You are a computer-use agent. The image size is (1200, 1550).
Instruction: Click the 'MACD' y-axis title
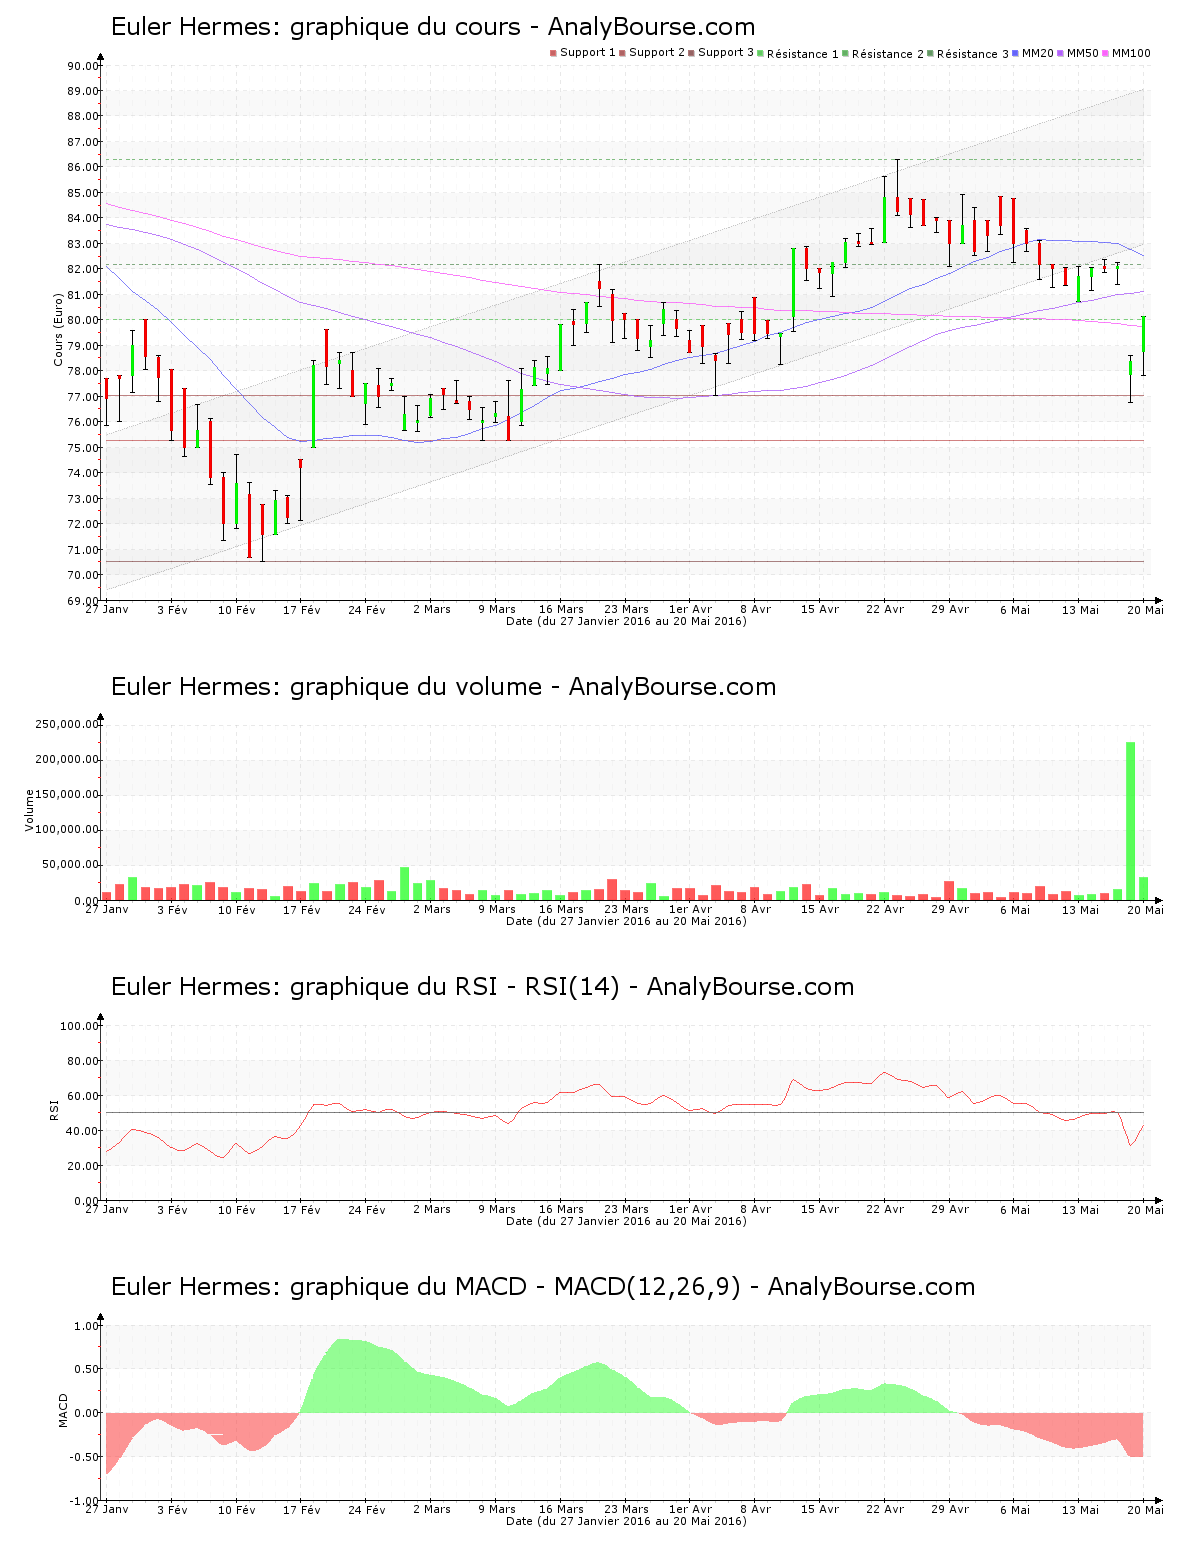tap(63, 1410)
